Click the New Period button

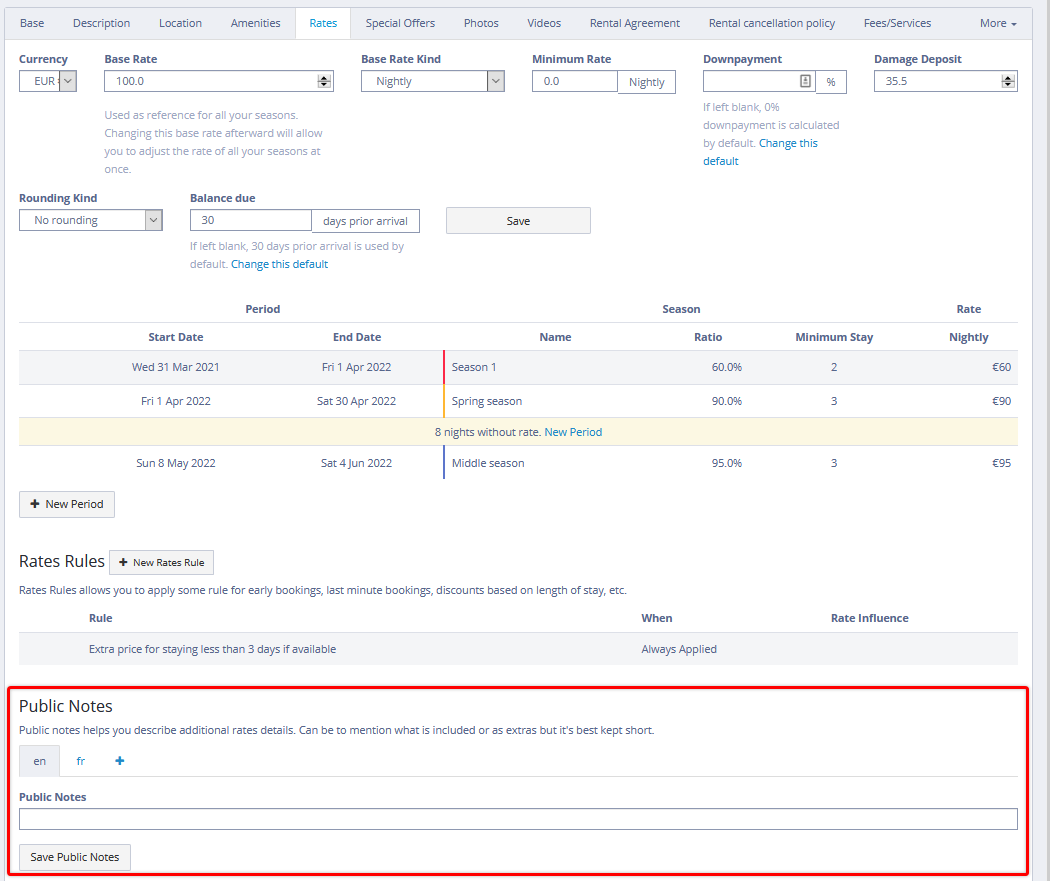point(67,504)
